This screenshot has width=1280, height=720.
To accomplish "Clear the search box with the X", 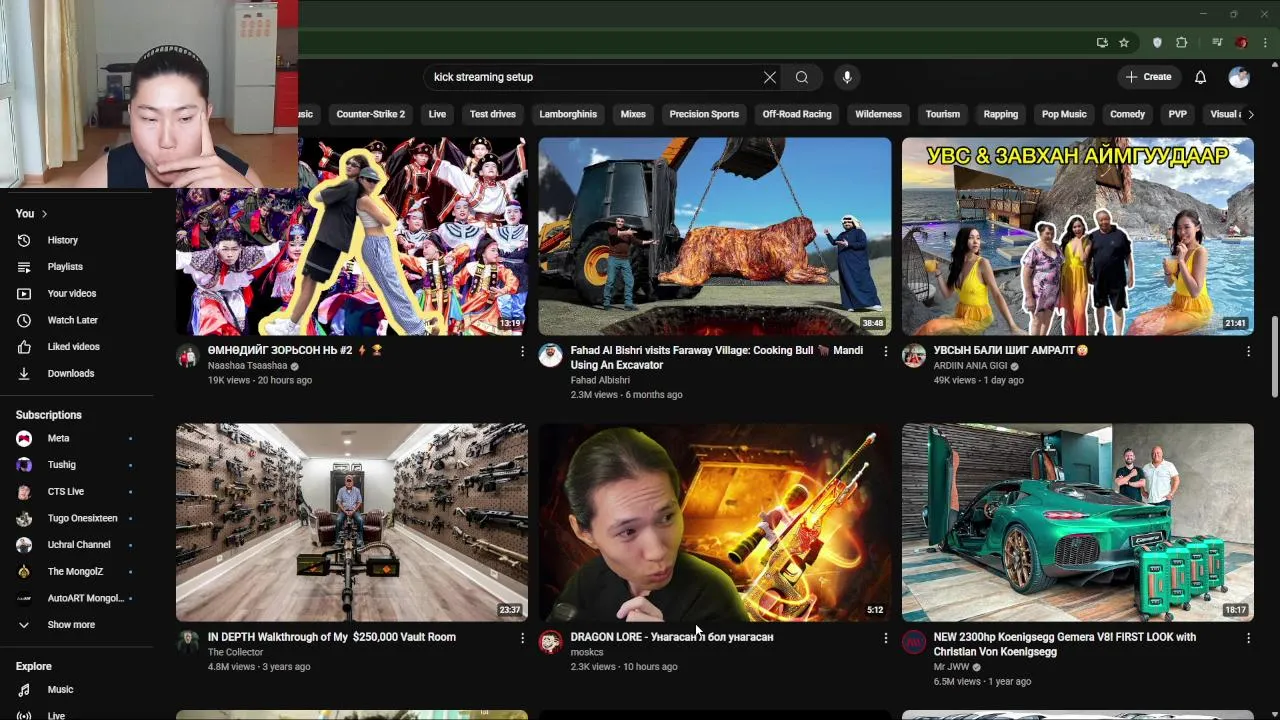I will pos(769,77).
